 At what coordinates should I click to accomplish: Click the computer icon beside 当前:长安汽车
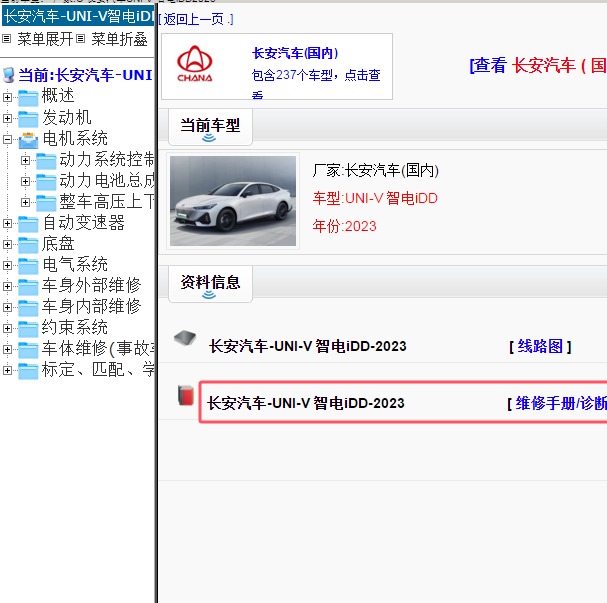[x=8, y=75]
